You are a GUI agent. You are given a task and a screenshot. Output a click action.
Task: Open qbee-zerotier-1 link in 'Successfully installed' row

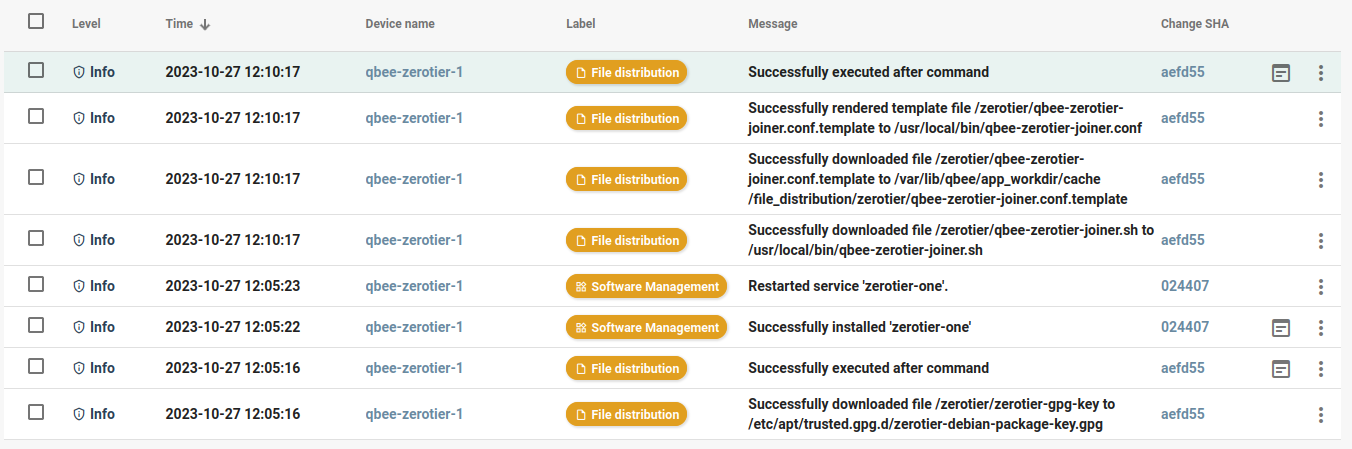click(414, 327)
